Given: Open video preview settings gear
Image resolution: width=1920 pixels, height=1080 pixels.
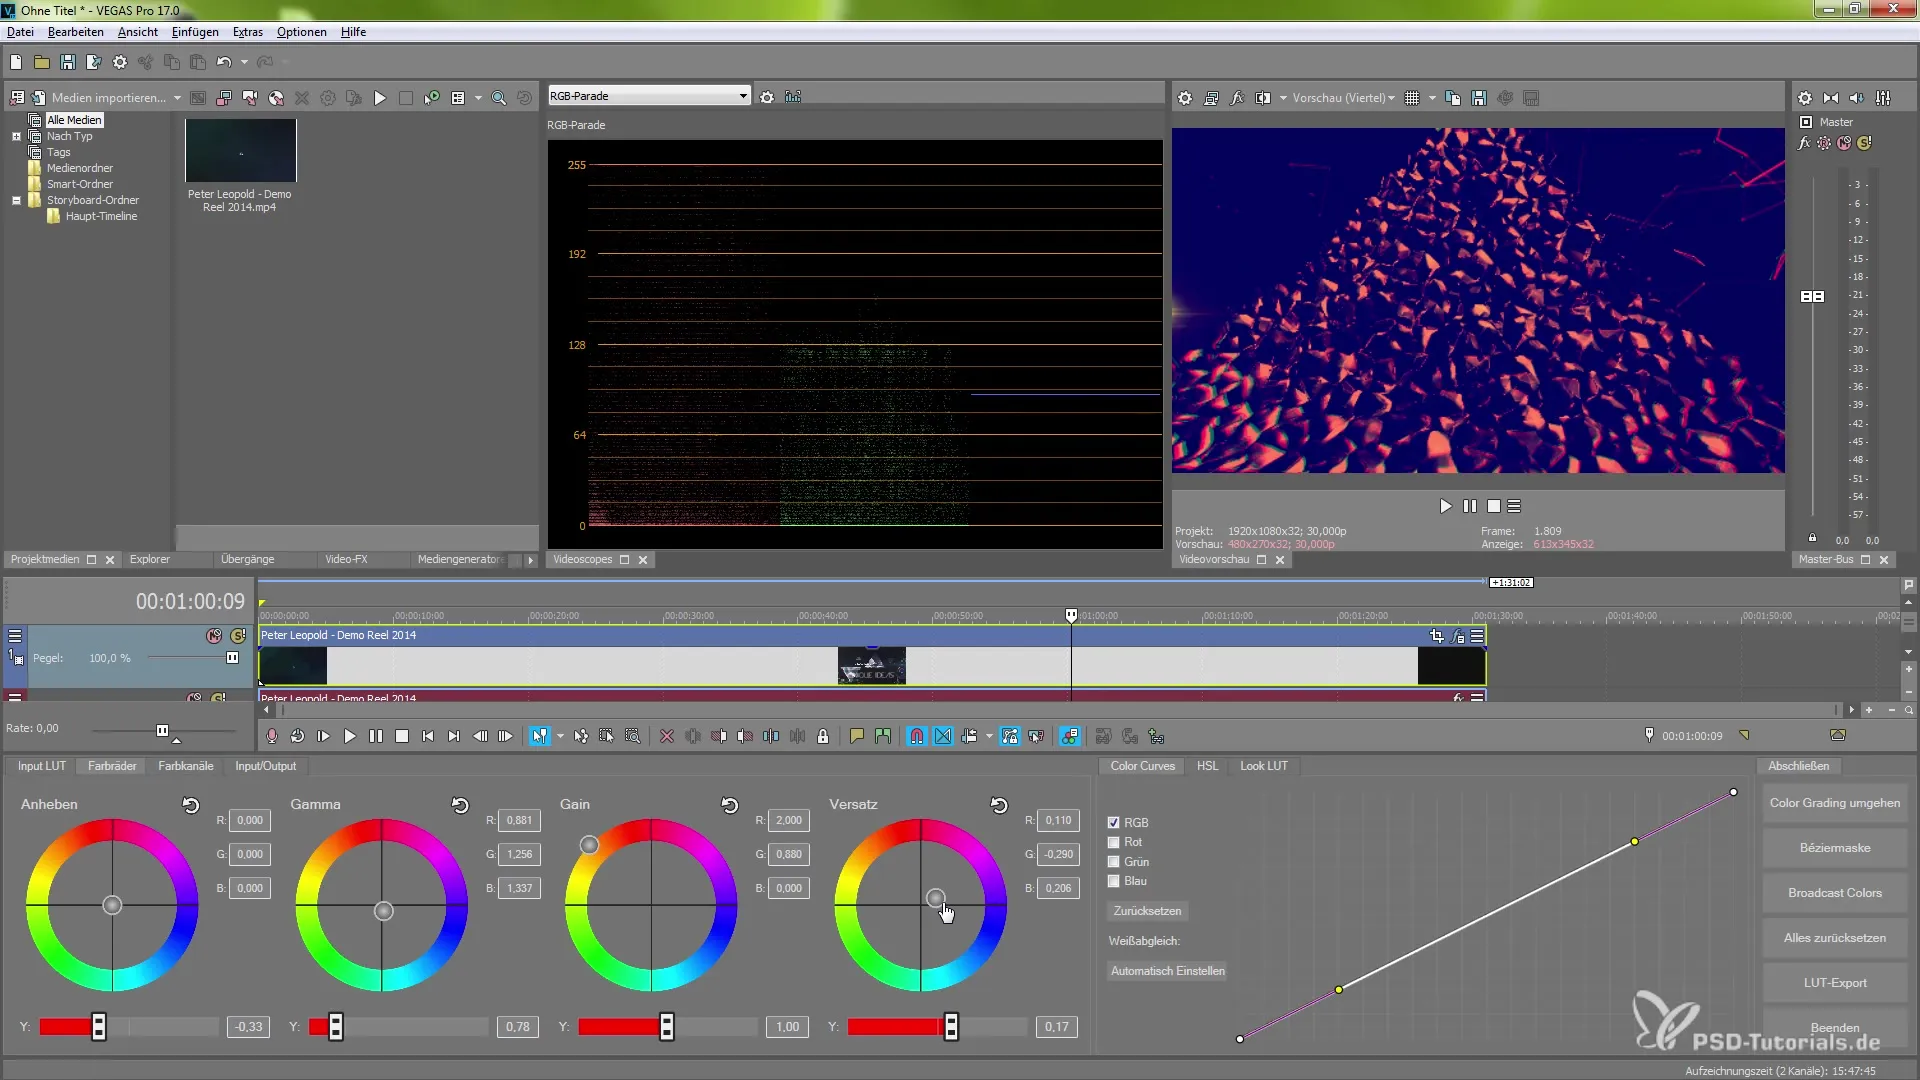Looking at the screenshot, I should pyautogui.click(x=1185, y=98).
